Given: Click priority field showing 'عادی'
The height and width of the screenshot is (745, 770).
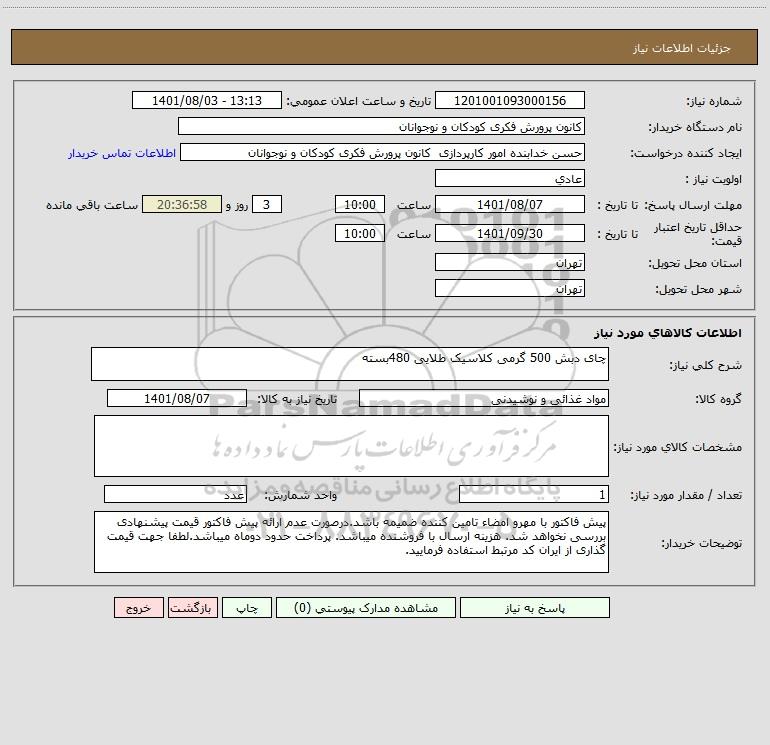Looking at the screenshot, I should pyautogui.click(x=510, y=178).
